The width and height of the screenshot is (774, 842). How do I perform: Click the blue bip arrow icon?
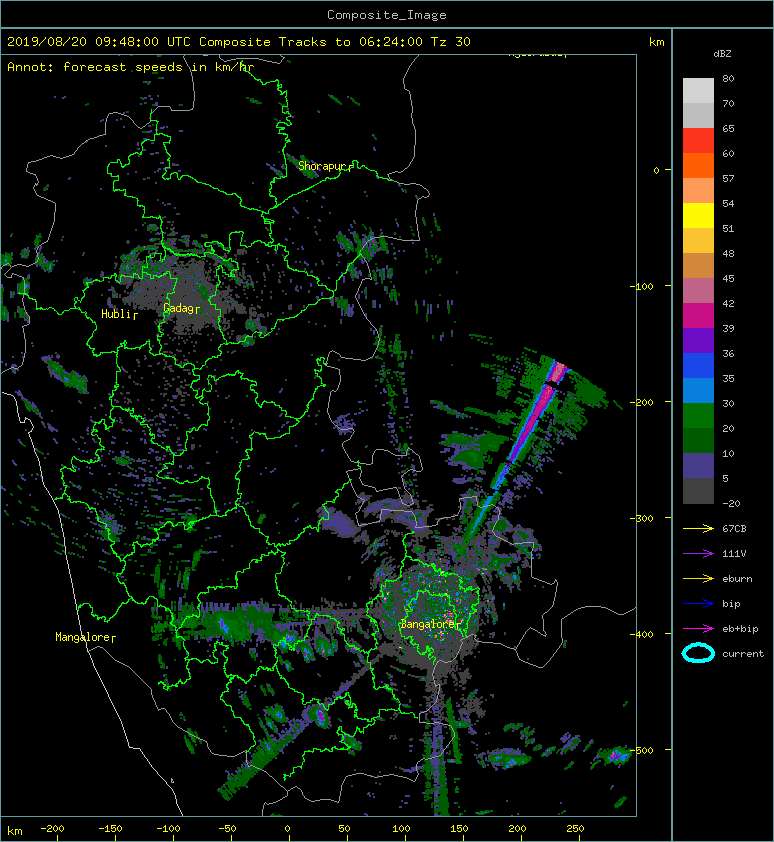click(698, 604)
